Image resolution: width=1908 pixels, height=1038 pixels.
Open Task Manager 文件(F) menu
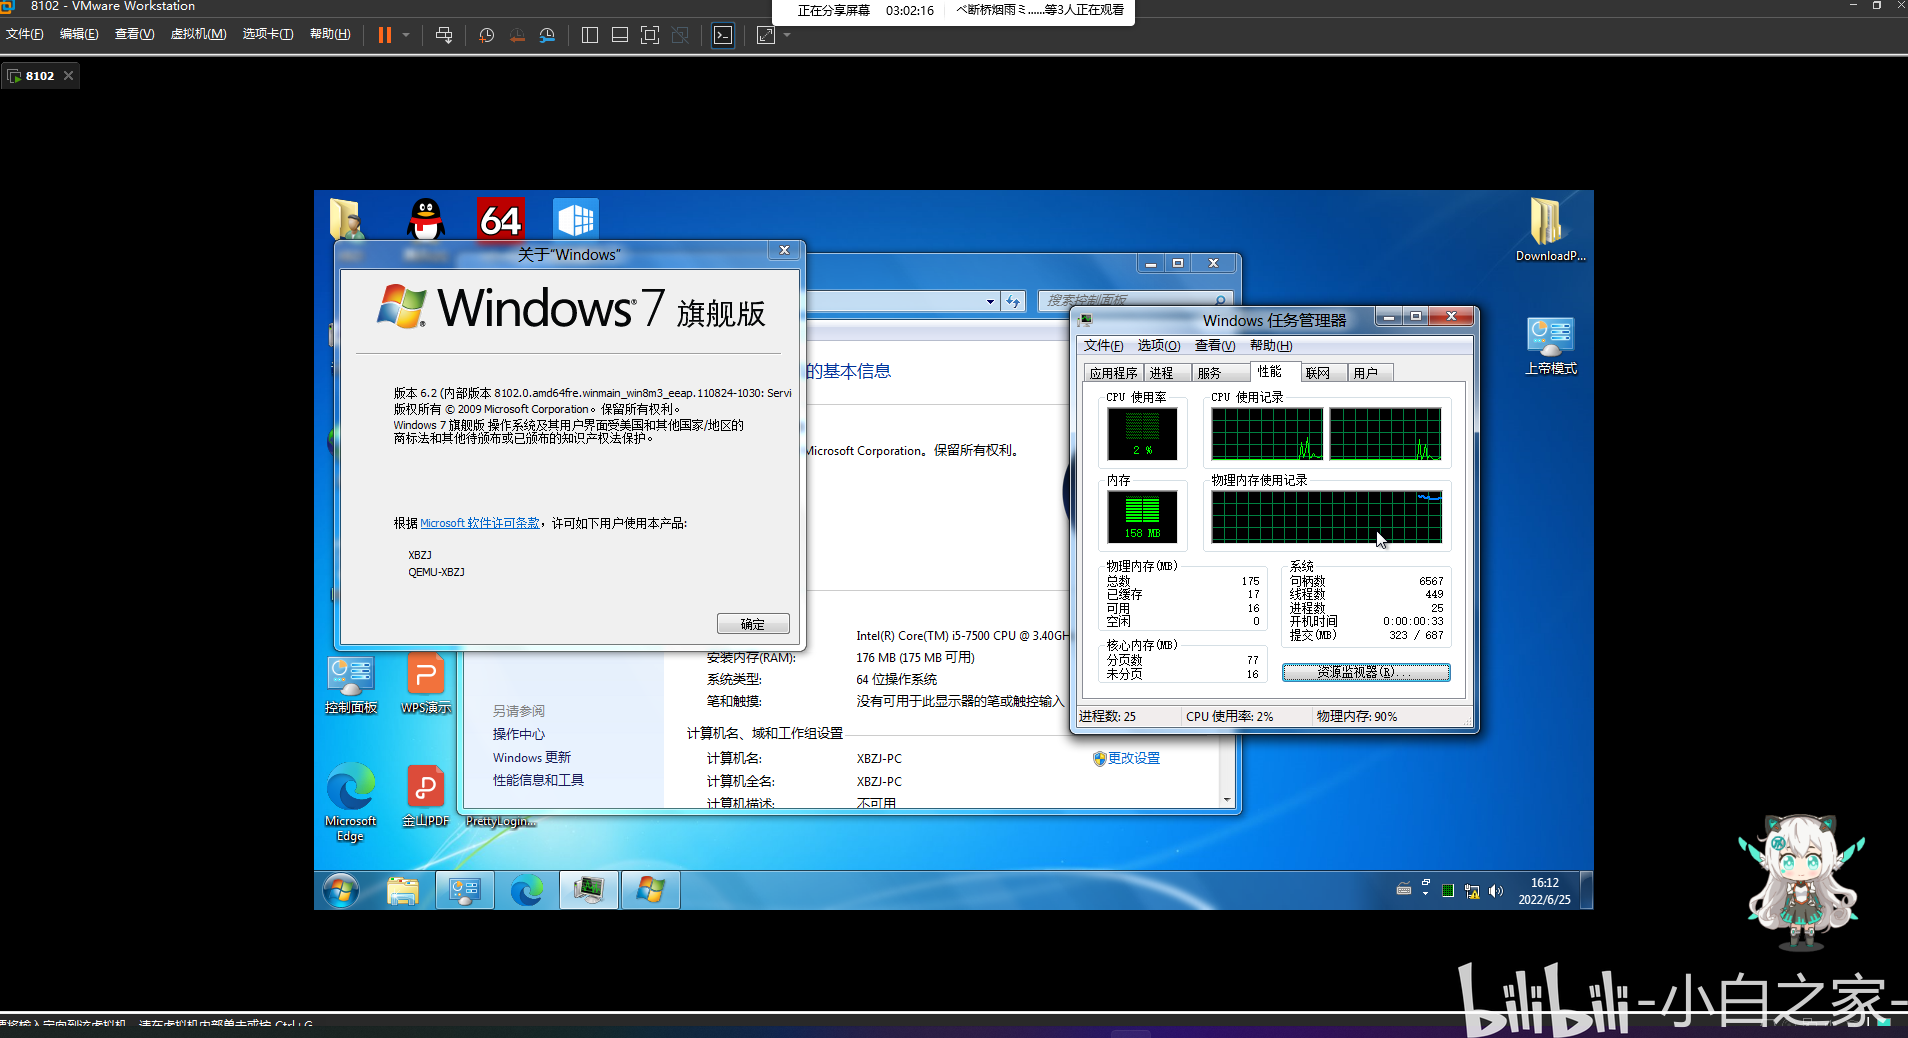[x=1103, y=346]
